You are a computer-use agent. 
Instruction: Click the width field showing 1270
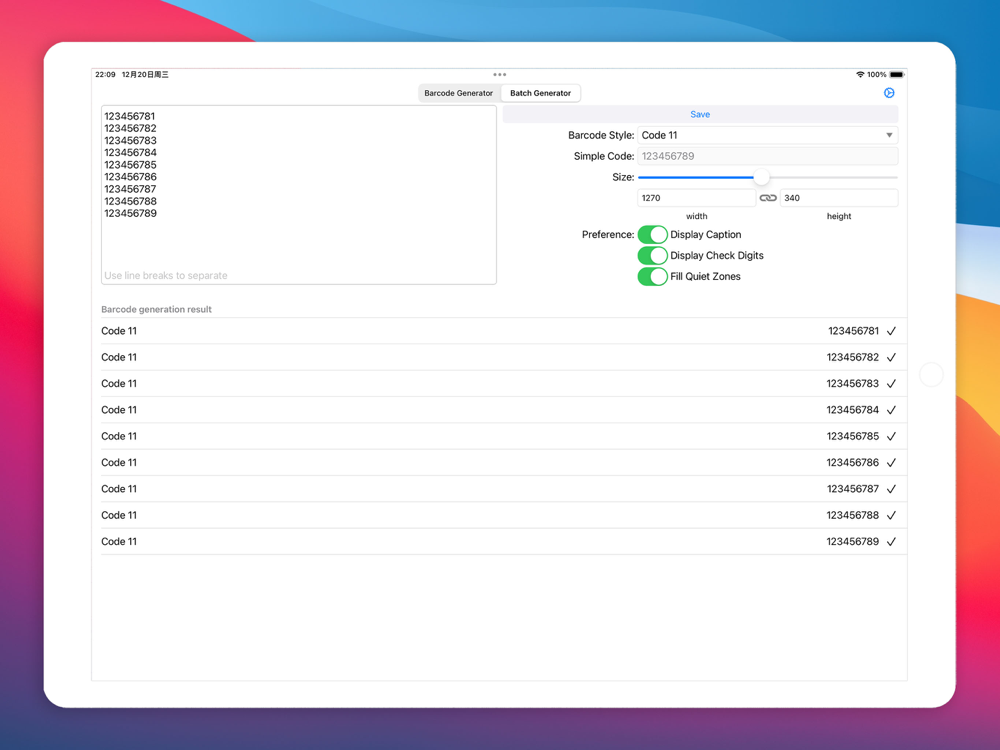(696, 198)
